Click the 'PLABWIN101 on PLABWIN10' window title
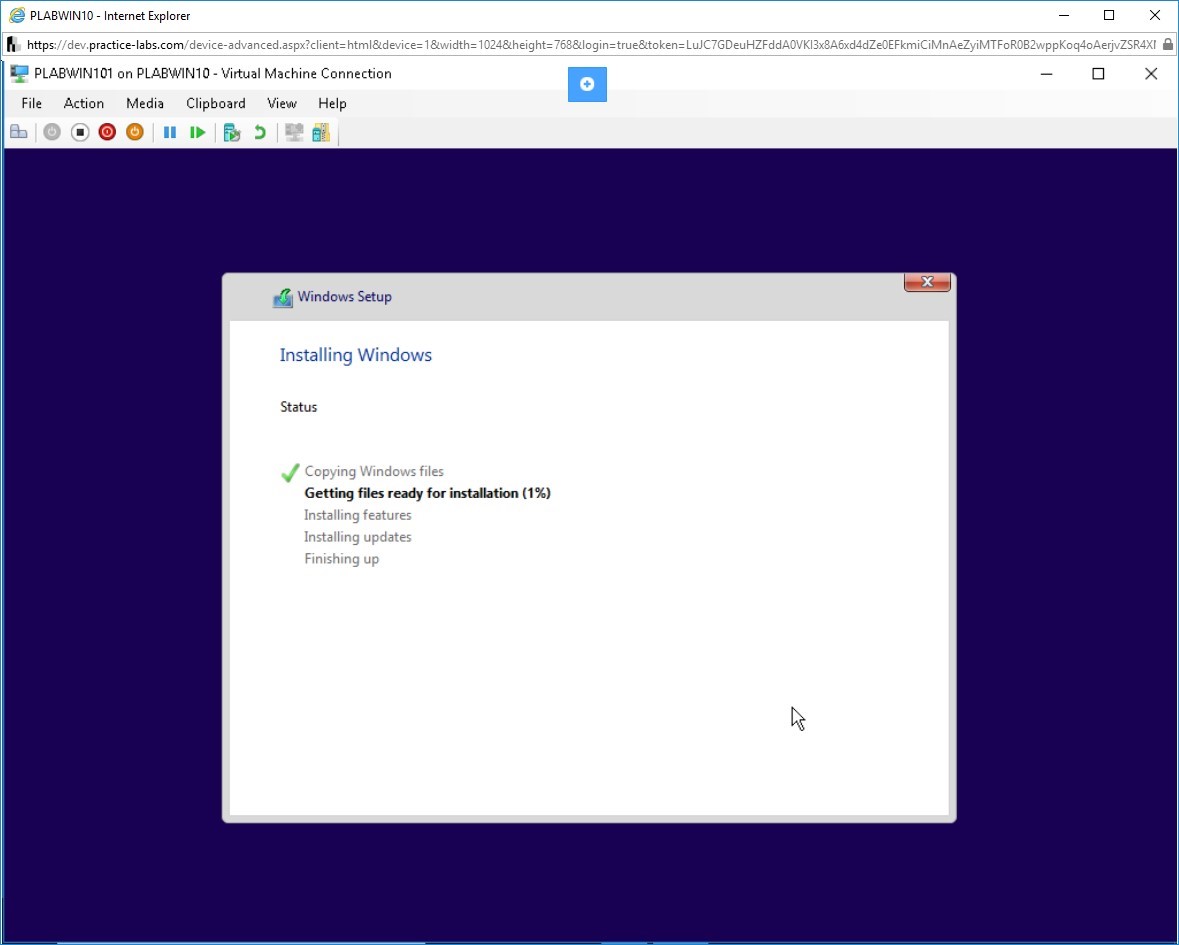This screenshot has width=1179, height=945. 213,74
